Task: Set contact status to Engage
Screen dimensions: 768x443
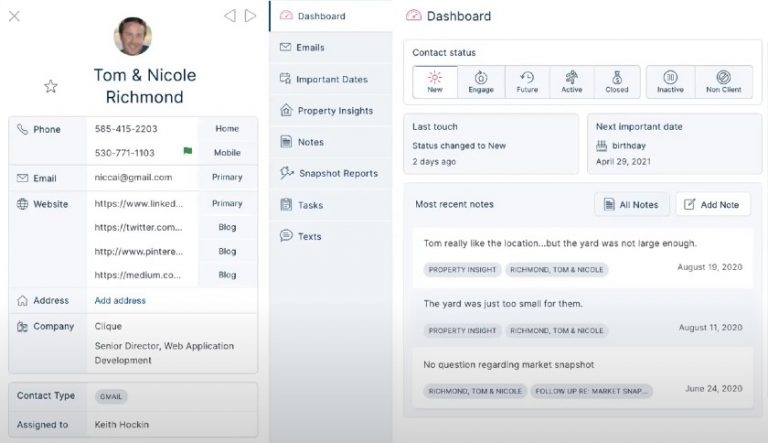Action: (481, 82)
